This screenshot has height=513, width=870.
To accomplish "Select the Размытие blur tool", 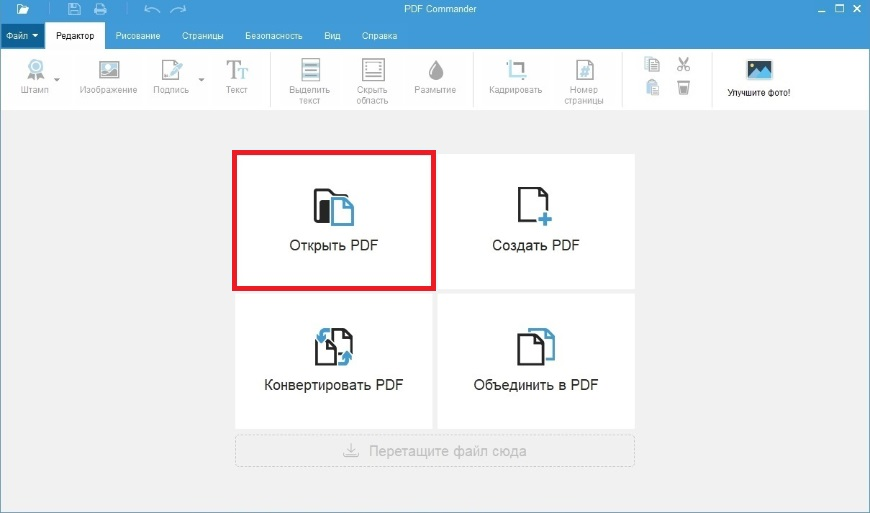I will pyautogui.click(x=436, y=77).
